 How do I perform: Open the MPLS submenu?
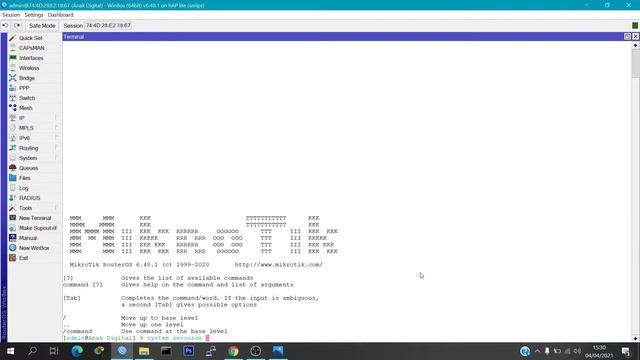(x=26, y=128)
